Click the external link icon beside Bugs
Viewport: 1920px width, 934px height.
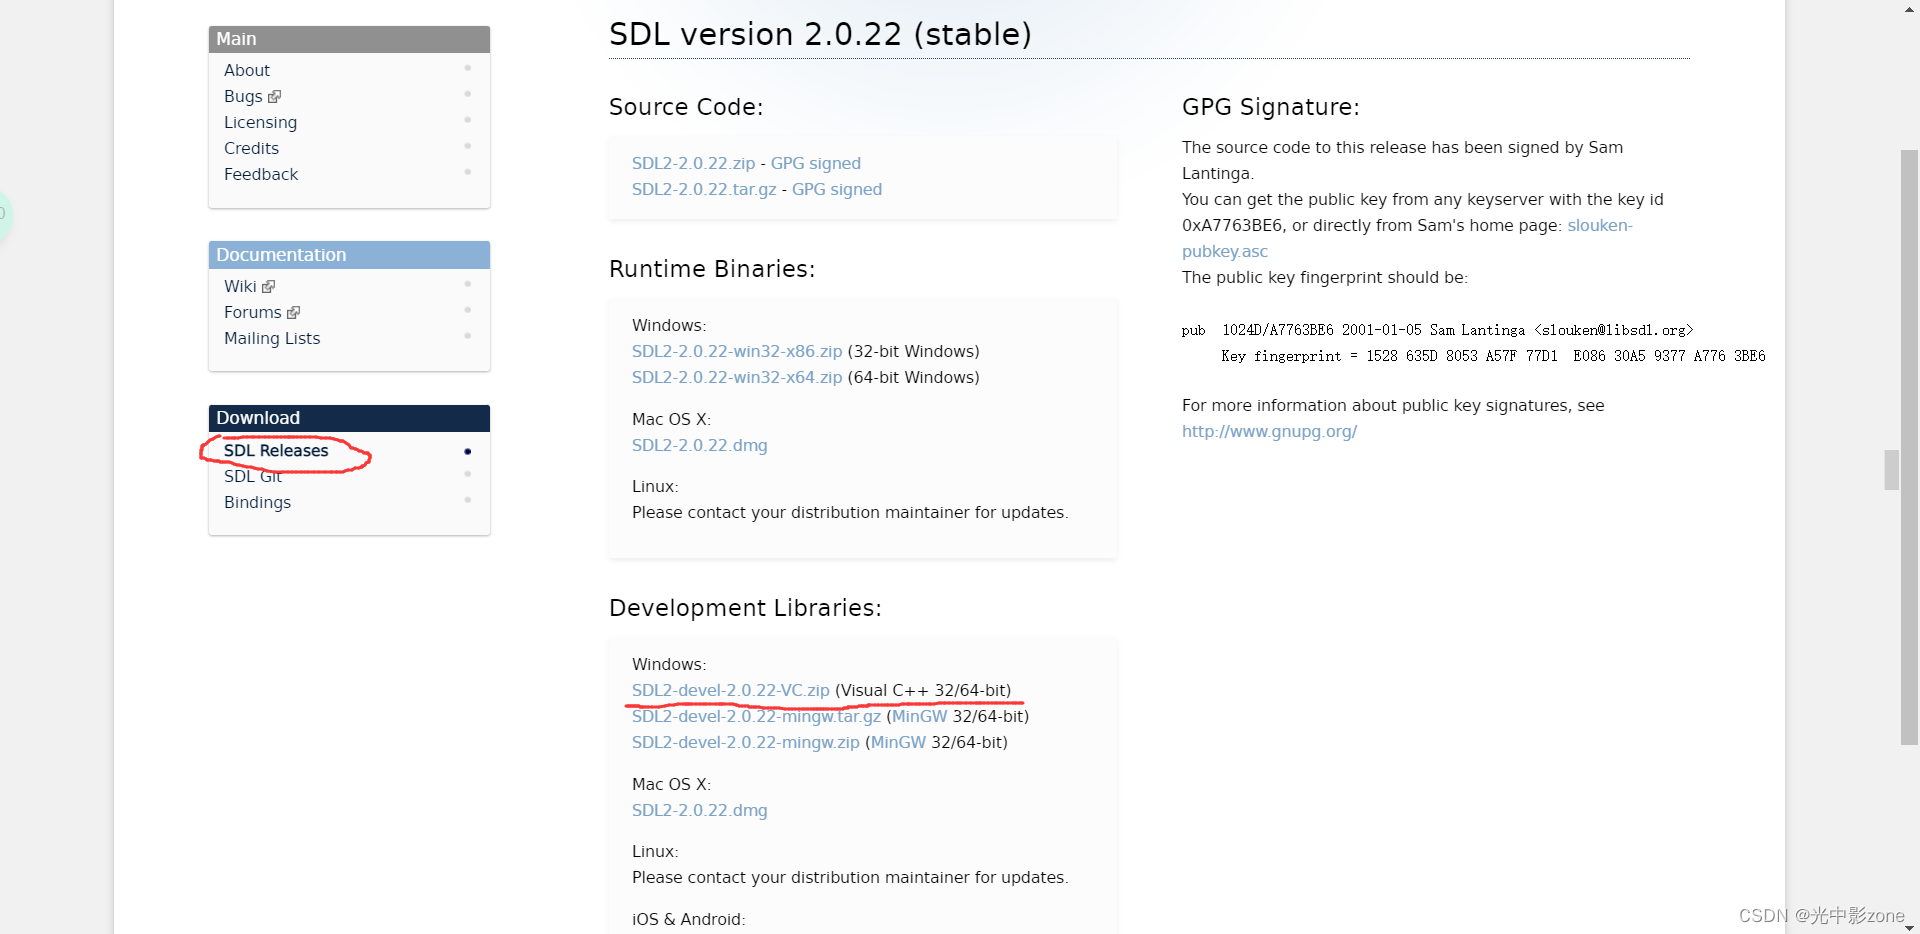pyautogui.click(x=275, y=97)
